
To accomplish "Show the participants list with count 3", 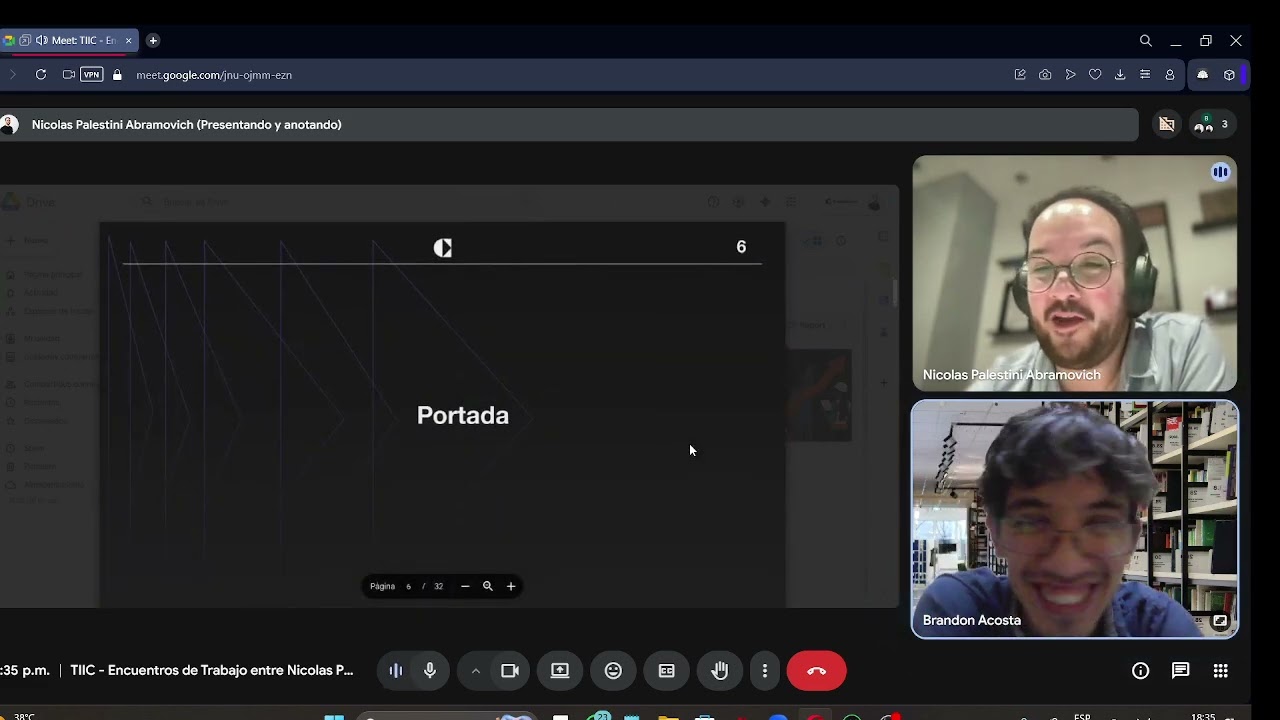I will pyautogui.click(x=1213, y=125).
